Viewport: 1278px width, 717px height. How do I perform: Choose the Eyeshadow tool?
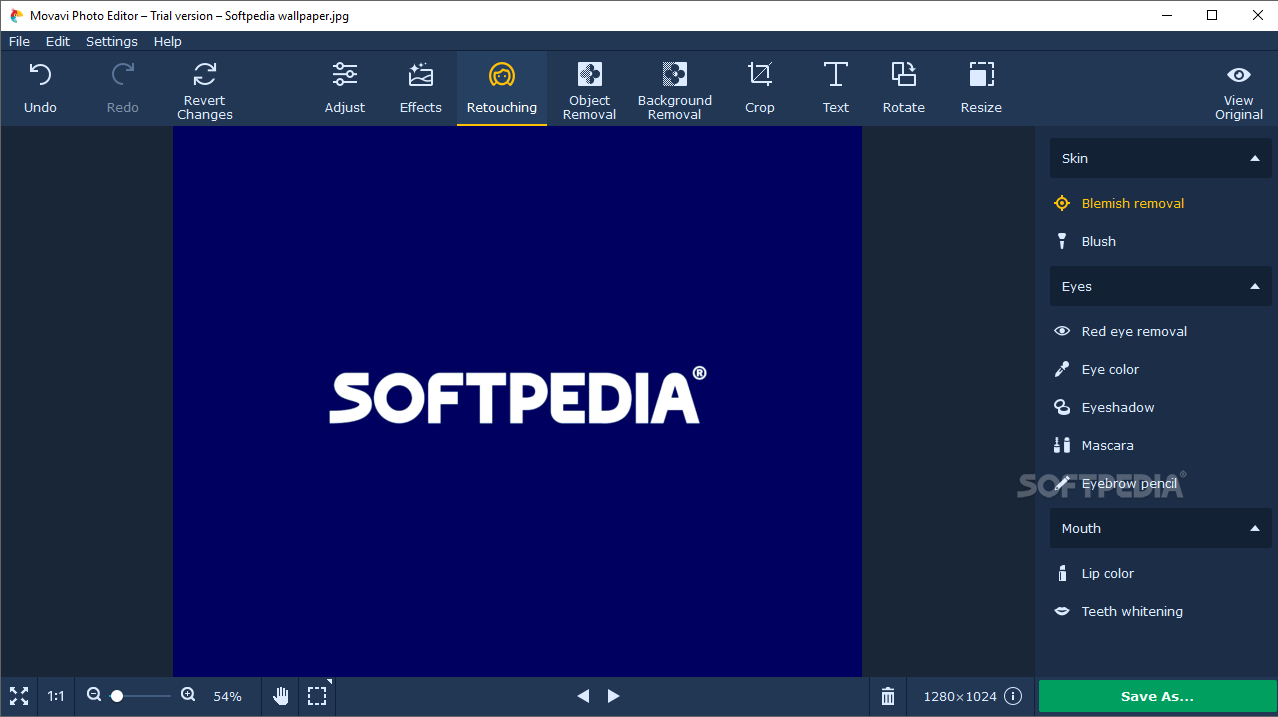pos(1104,407)
